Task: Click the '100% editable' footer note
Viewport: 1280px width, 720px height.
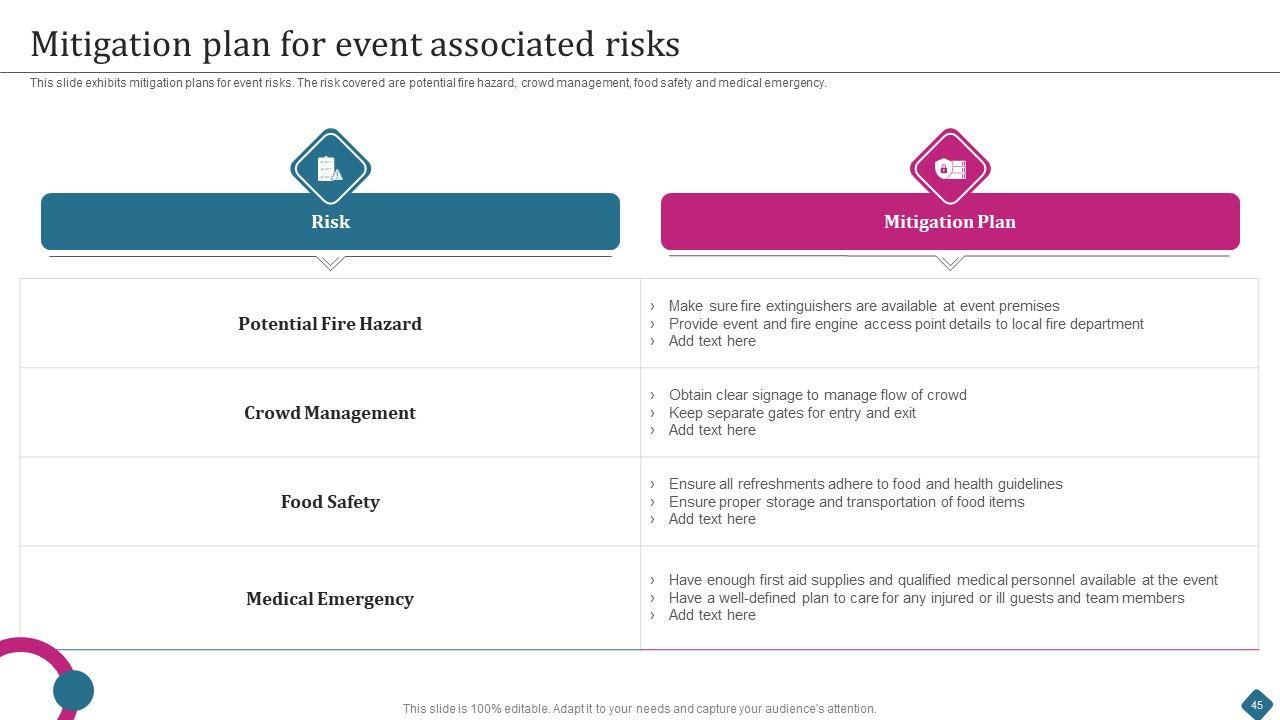Action: 640,709
